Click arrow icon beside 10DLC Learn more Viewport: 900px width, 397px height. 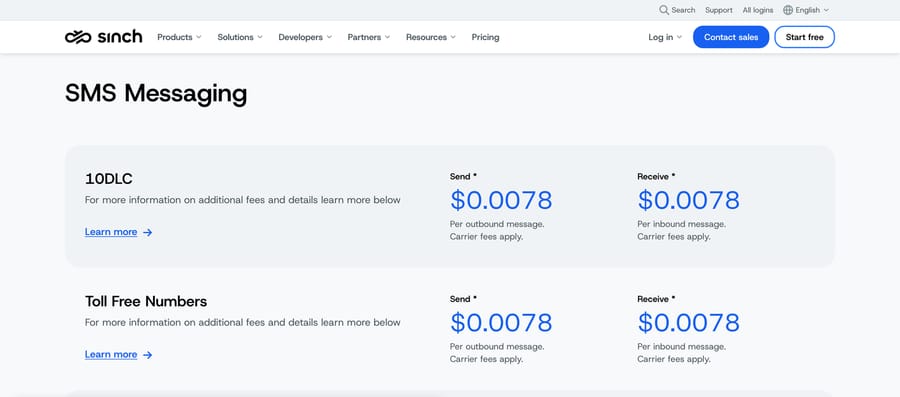click(x=148, y=232)
